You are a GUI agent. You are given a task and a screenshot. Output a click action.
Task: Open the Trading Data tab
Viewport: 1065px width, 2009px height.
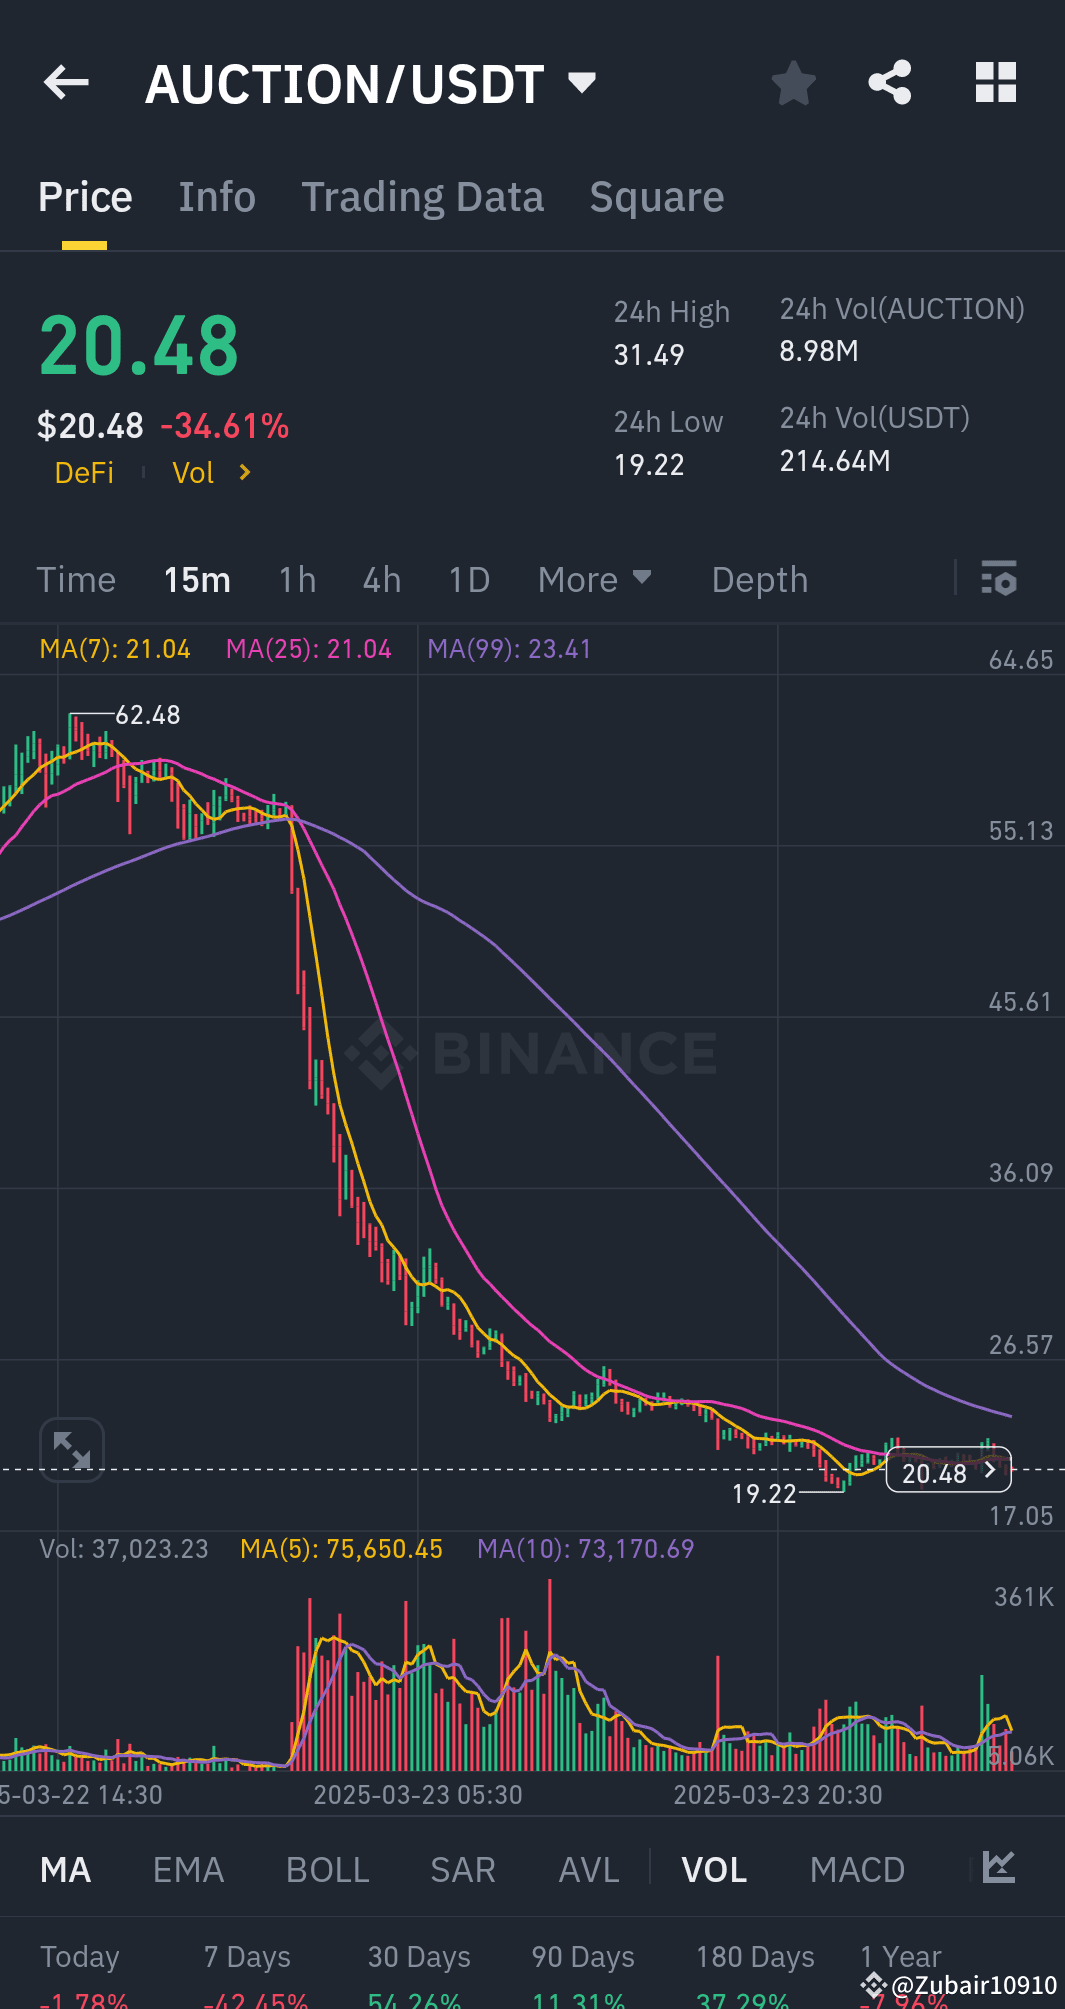coord(423,197)
